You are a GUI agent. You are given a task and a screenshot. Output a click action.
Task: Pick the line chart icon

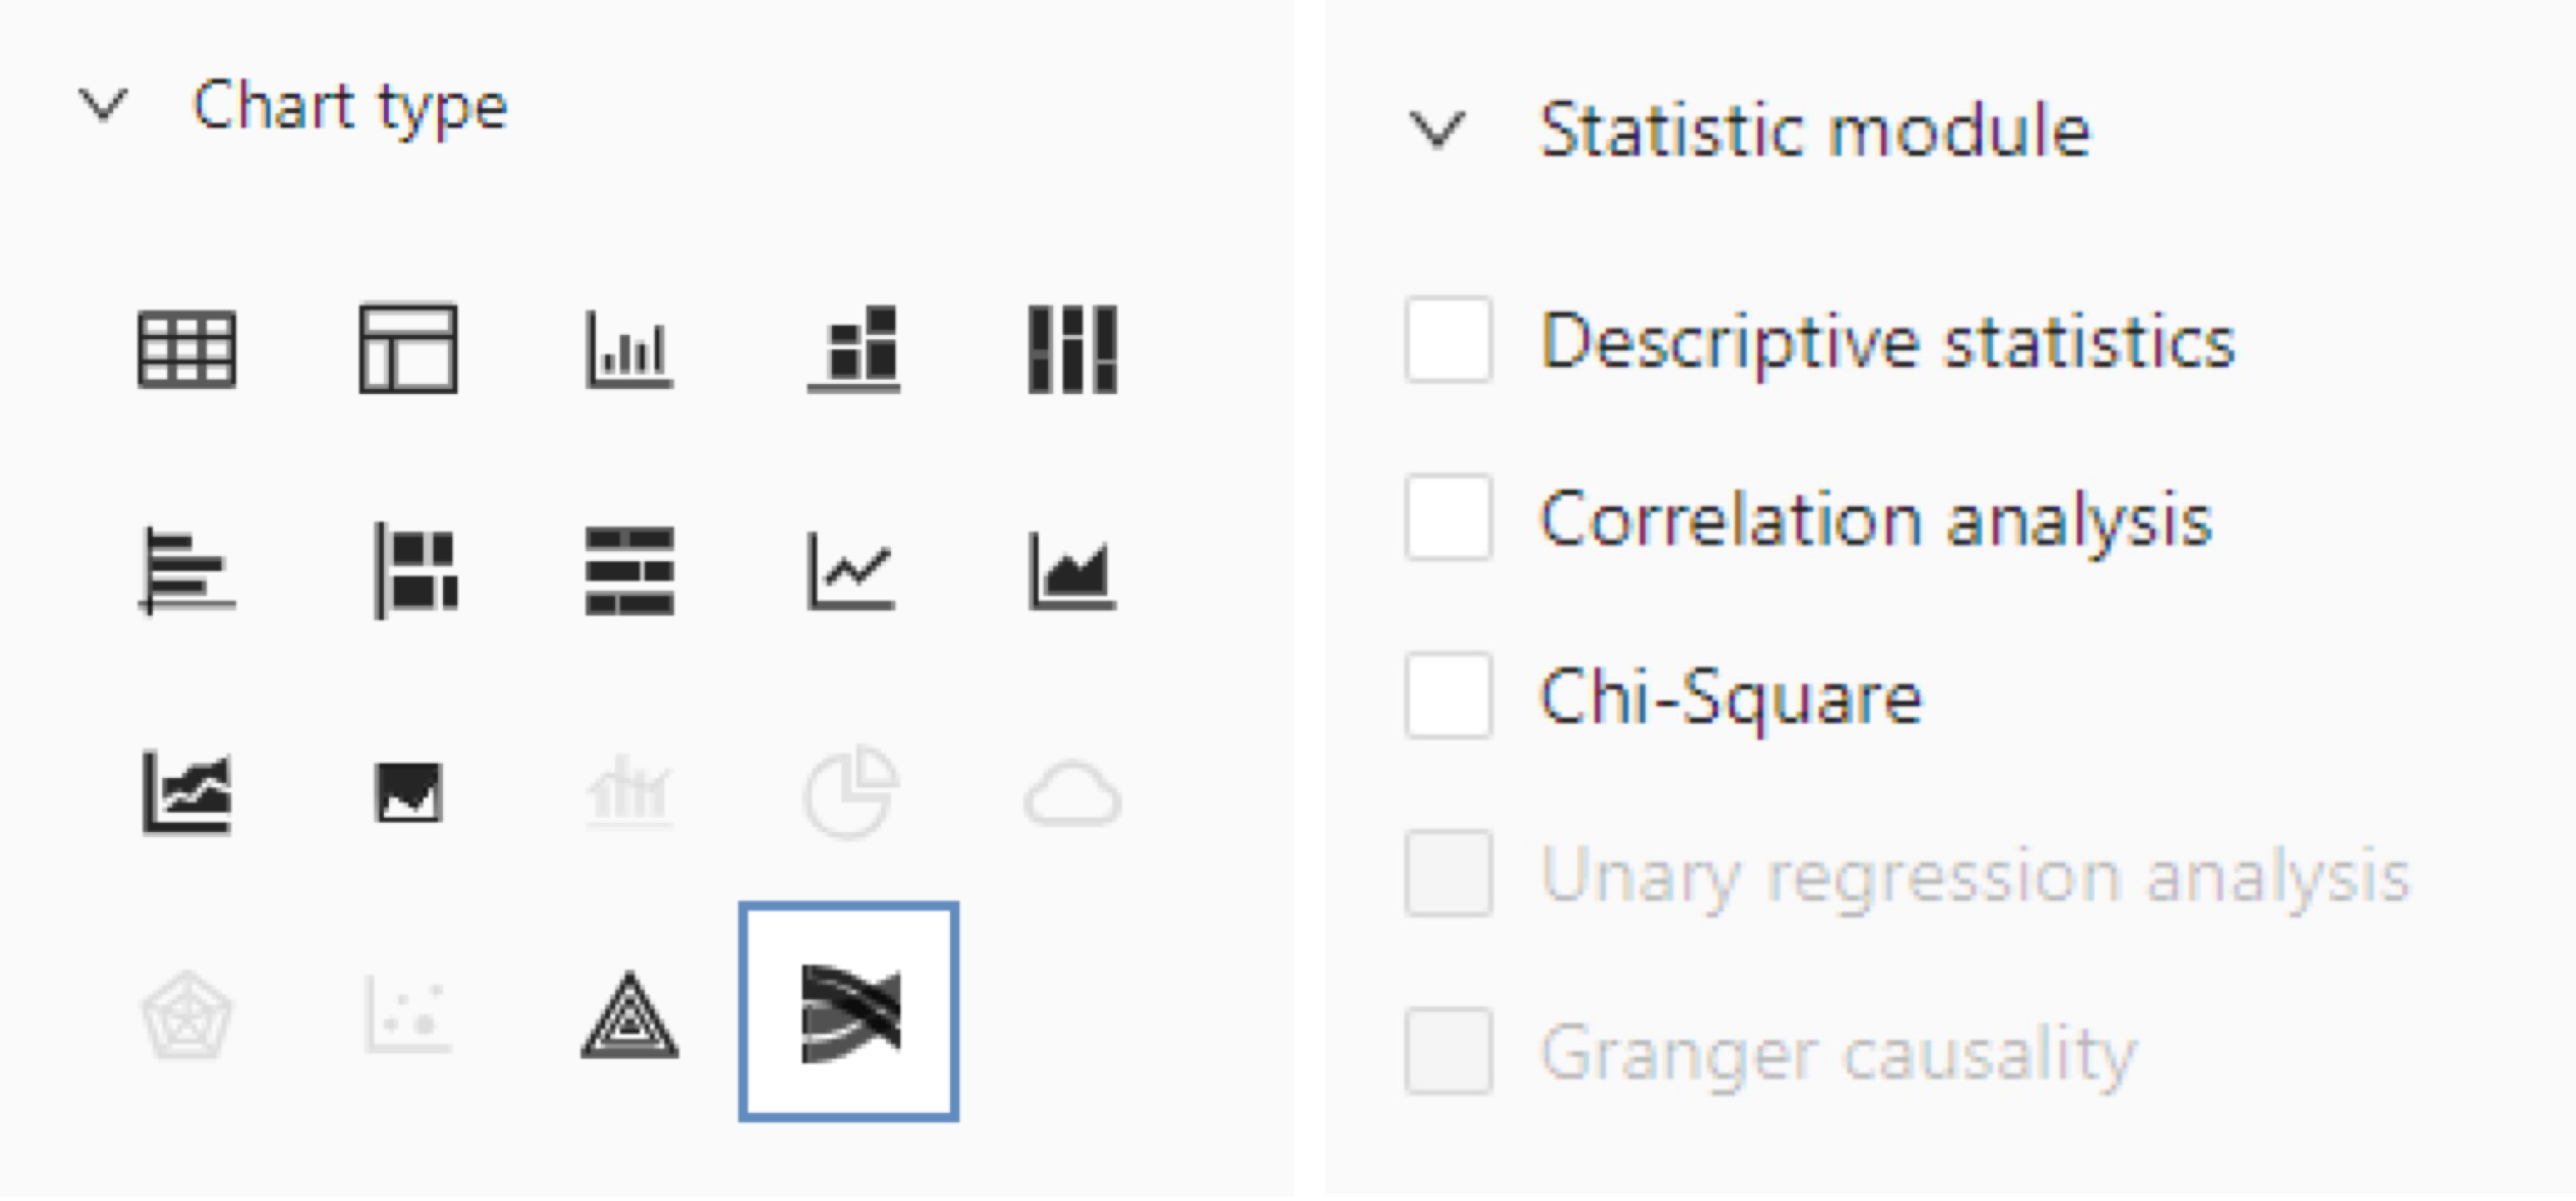click(851, 570)
